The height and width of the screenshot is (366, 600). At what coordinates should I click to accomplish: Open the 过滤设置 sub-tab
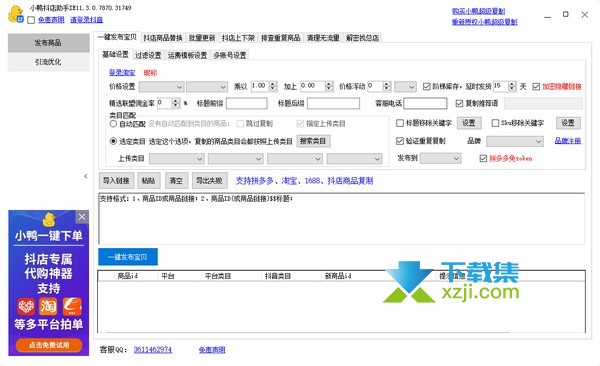[x=148, y=56]
